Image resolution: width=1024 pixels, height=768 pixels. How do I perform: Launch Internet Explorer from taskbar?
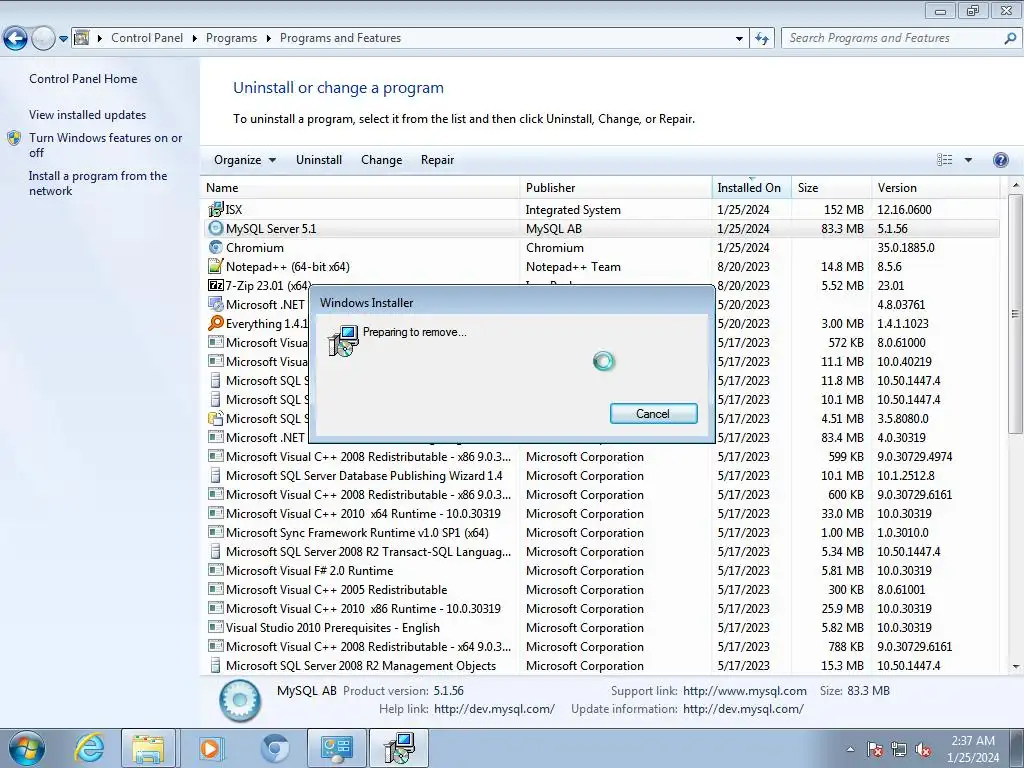coord(89,748)
